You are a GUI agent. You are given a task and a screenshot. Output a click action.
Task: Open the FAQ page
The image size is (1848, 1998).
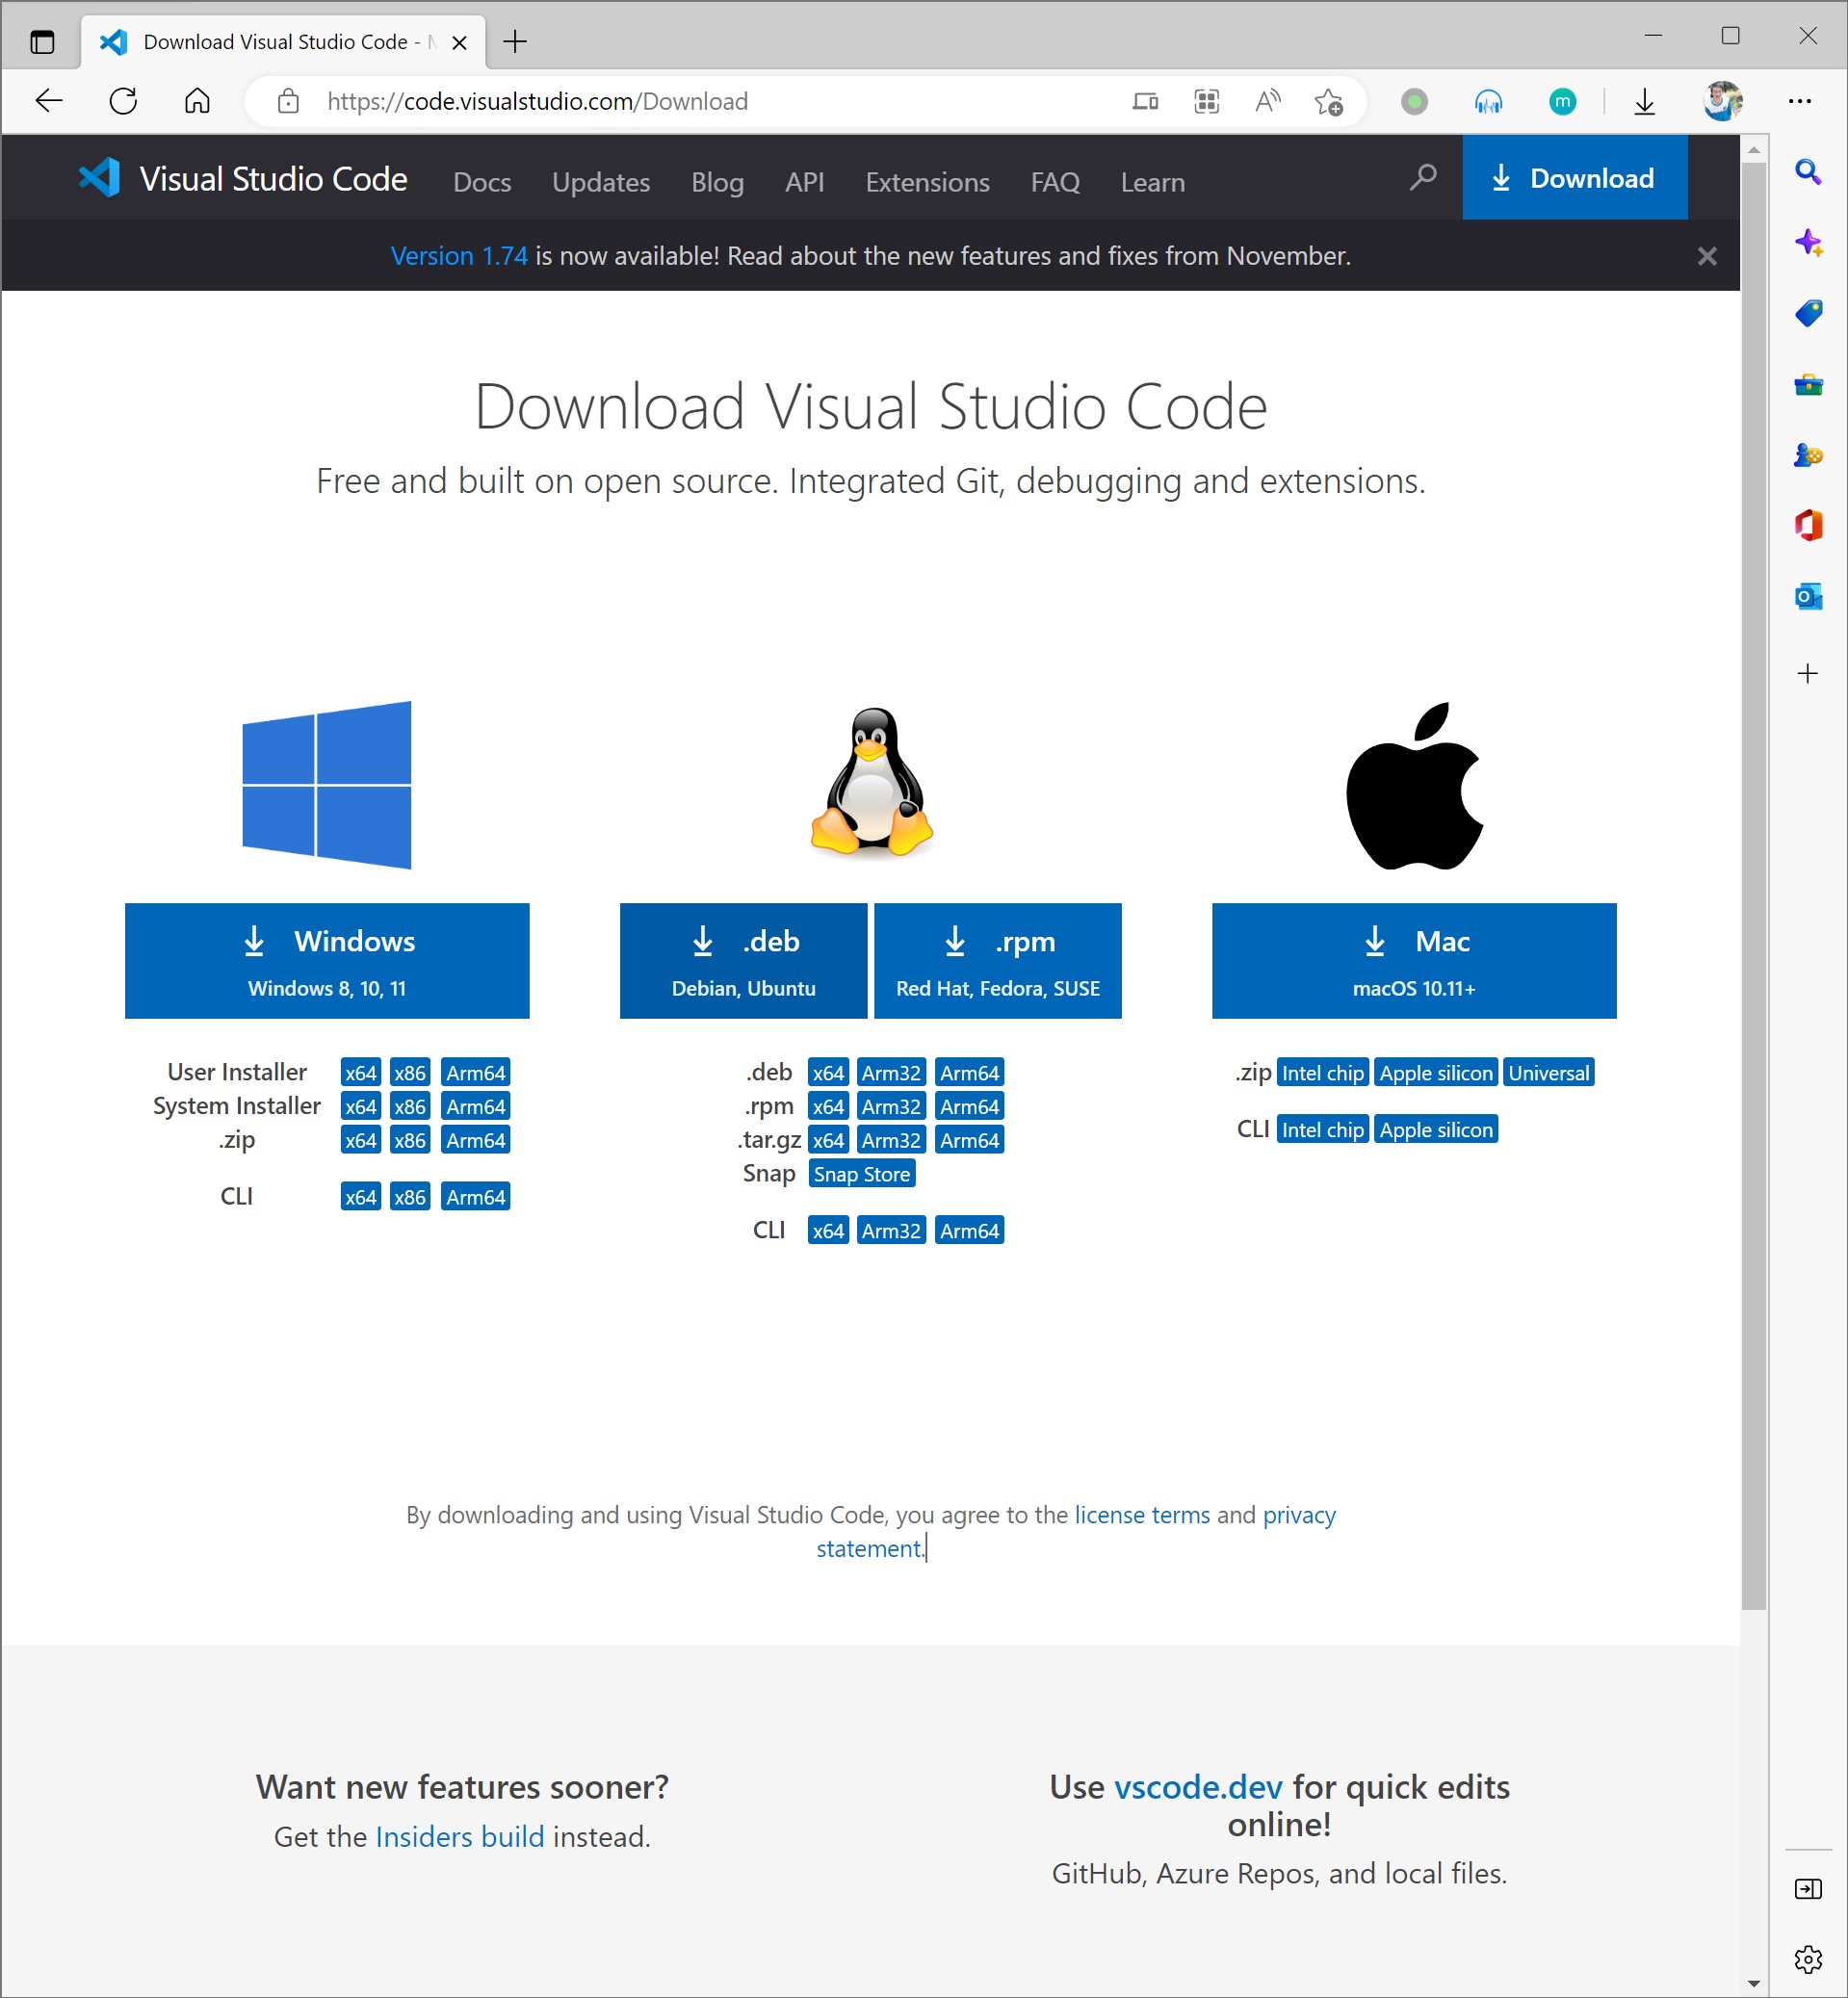1055,182
